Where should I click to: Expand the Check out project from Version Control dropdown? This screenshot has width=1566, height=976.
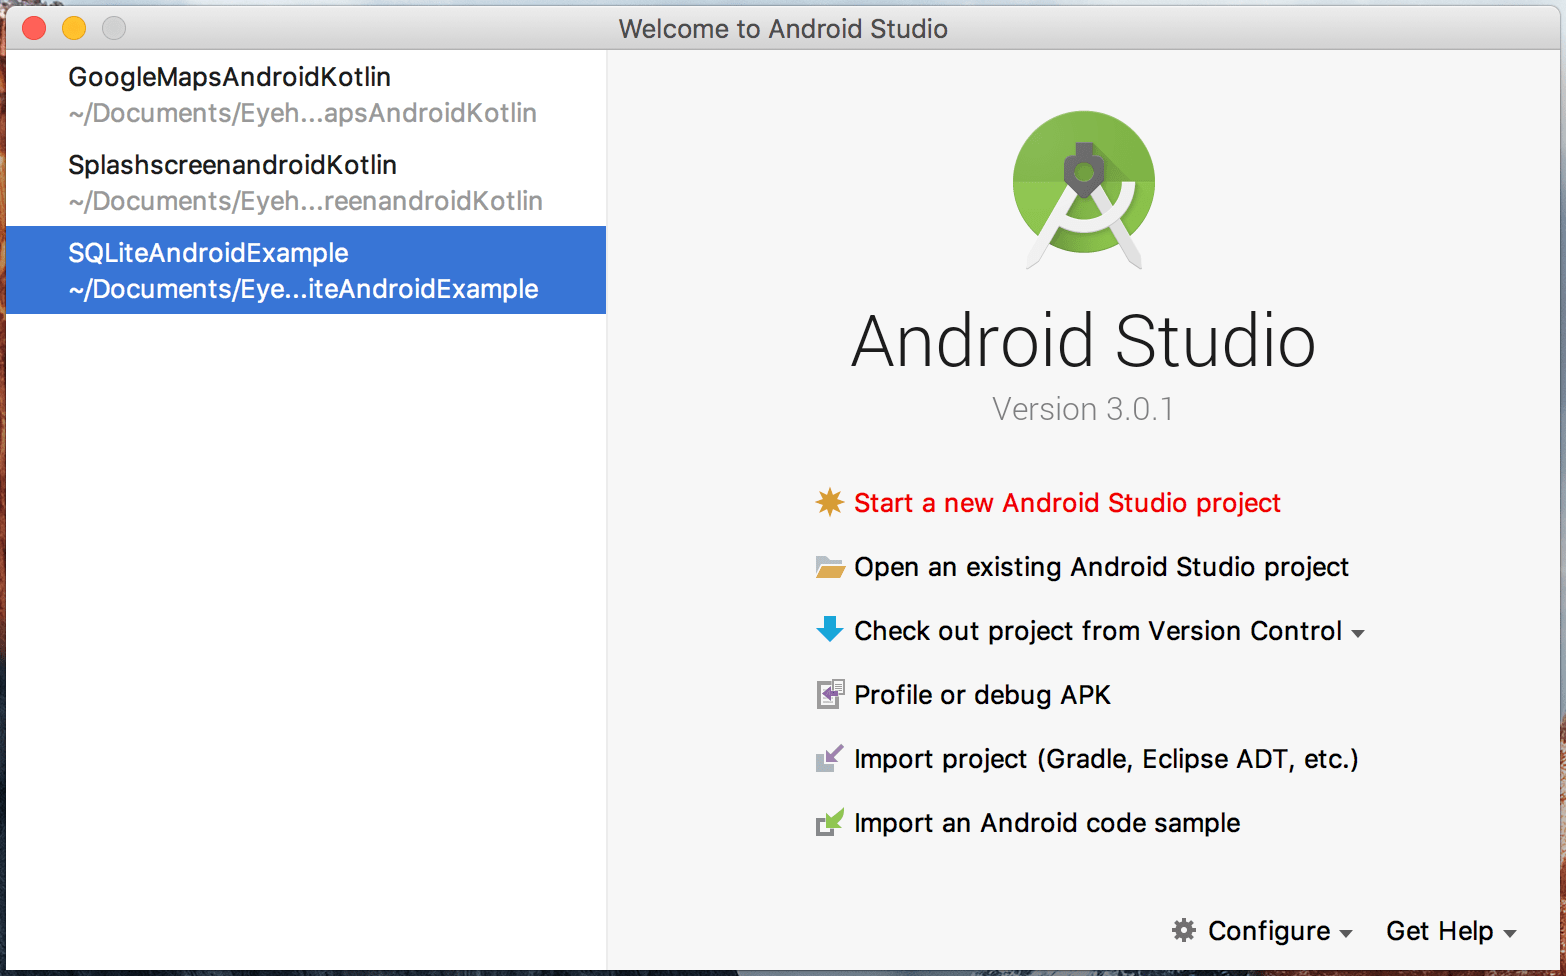pos(1360,632)
